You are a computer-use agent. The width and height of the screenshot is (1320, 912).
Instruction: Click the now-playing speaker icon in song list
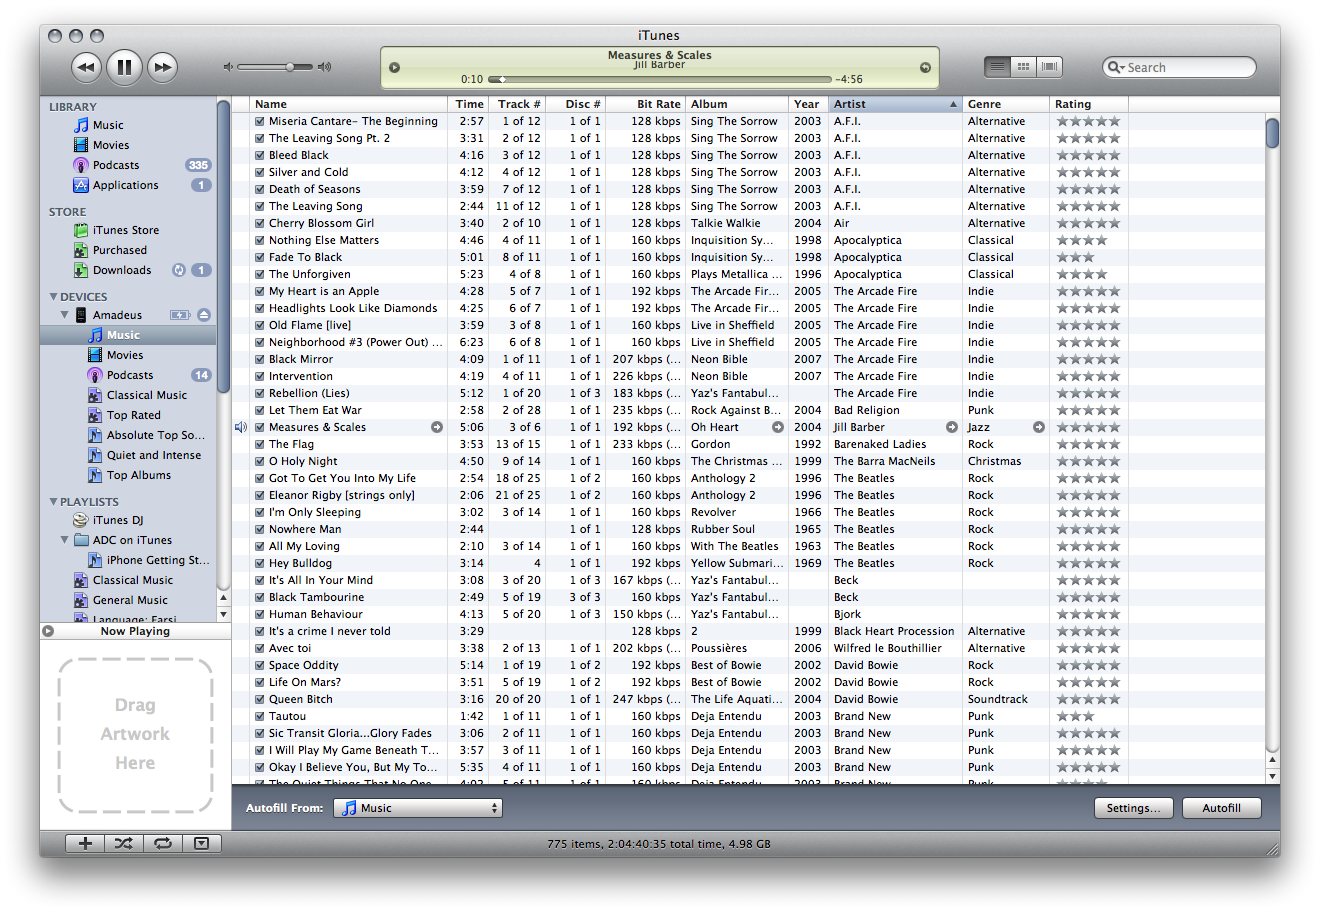click(241, 427)
